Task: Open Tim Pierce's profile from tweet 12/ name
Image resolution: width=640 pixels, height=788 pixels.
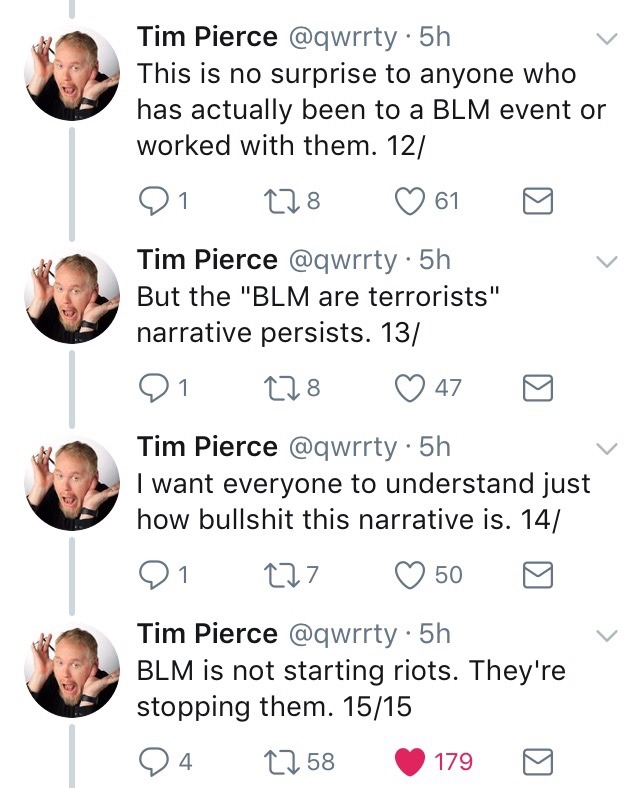Action: (207, 37)
